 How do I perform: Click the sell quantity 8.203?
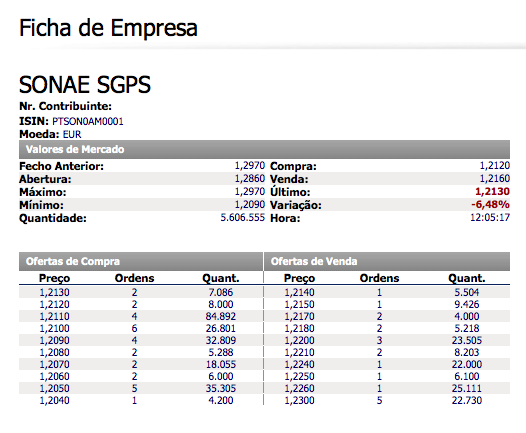pos(467,353)
